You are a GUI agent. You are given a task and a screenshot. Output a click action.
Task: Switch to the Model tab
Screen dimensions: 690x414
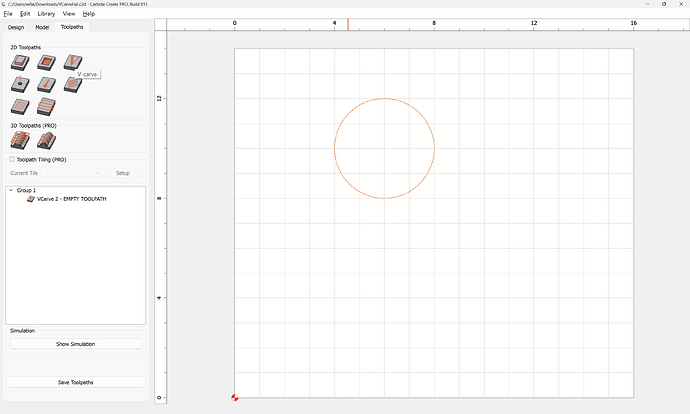click(42, 27)
